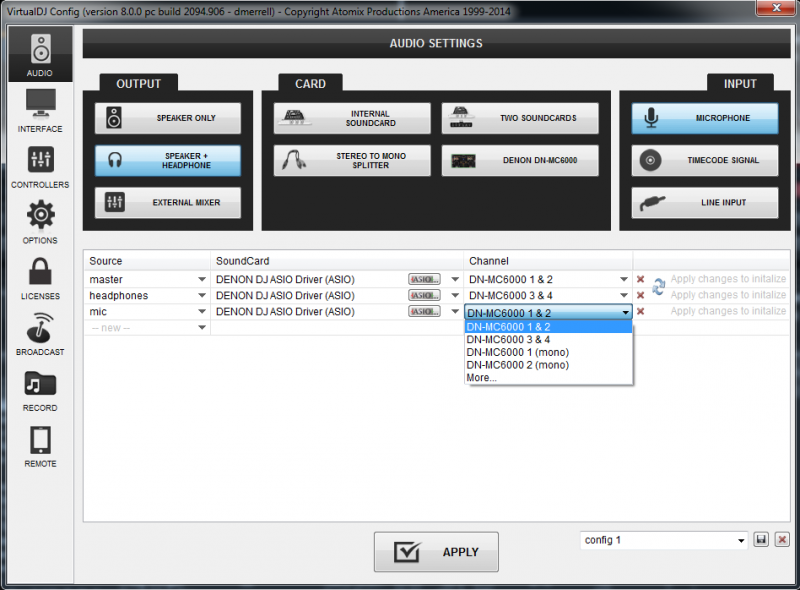Select Speaker + Headphone output
Image resolution: width=800 pixels, height=590 pixels.
[x=168, y=160]
